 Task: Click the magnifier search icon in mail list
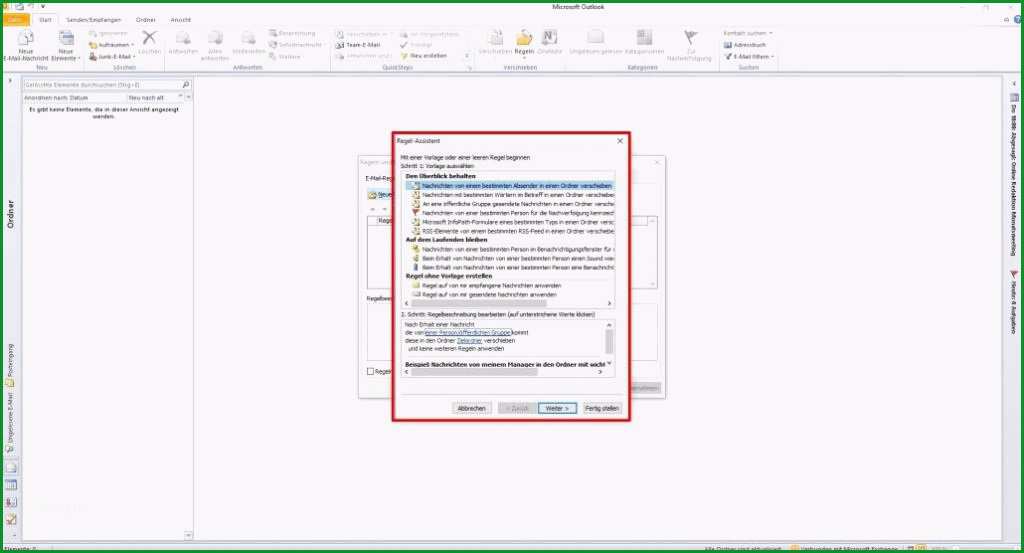[x=185, y=85]
